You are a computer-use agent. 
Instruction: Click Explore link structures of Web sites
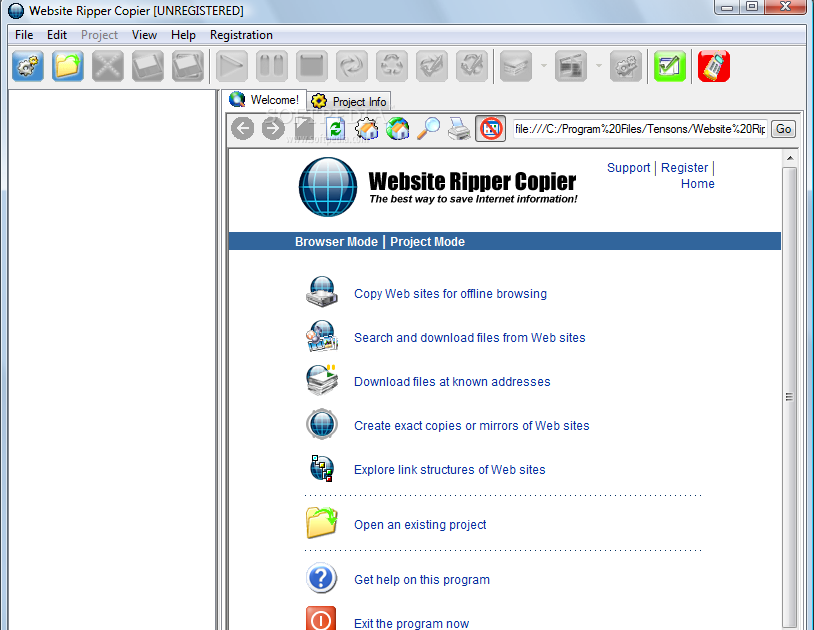point(450,470)
